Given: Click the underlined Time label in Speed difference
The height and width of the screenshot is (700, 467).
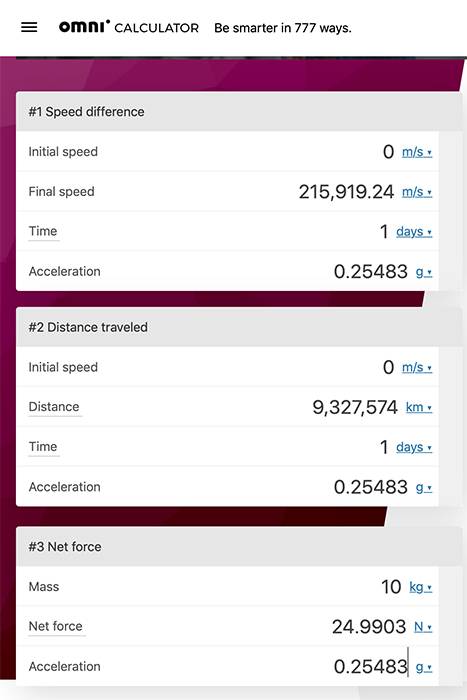Looking at the screenshot, I should point(43,231).
